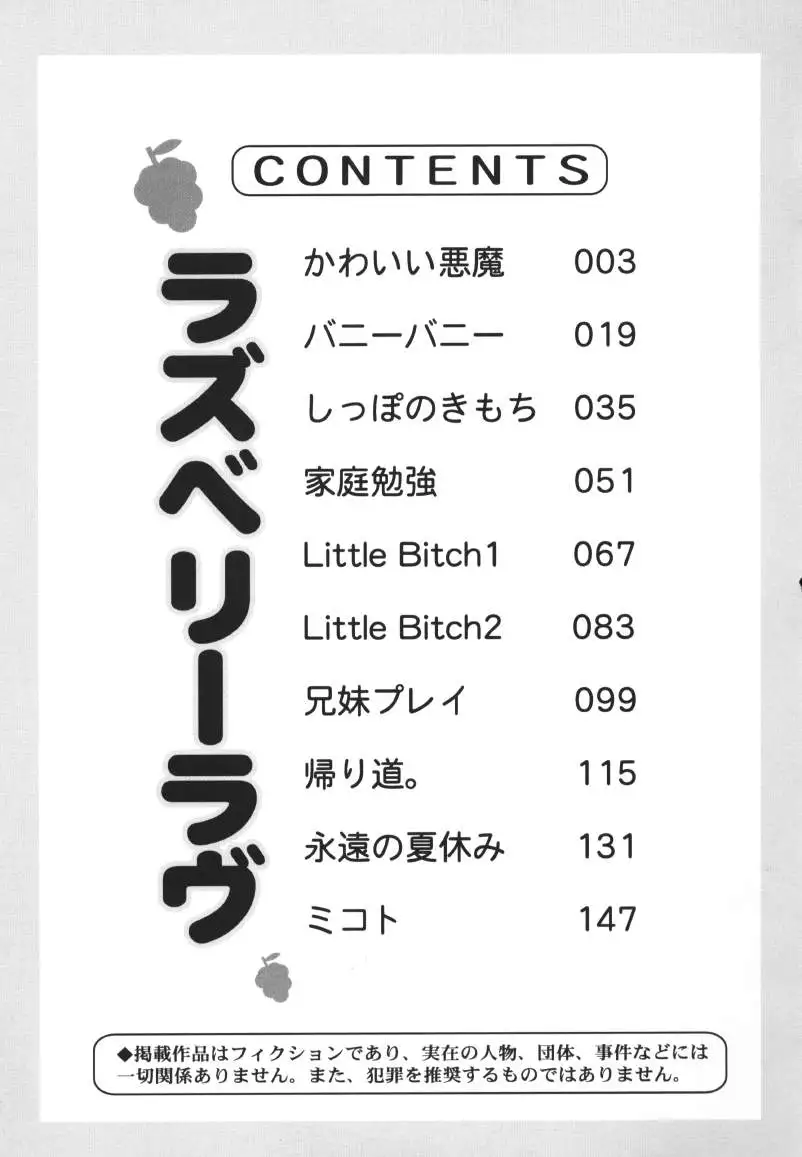Click page number 147
The image size is (802, 1157).
point(607,920)
